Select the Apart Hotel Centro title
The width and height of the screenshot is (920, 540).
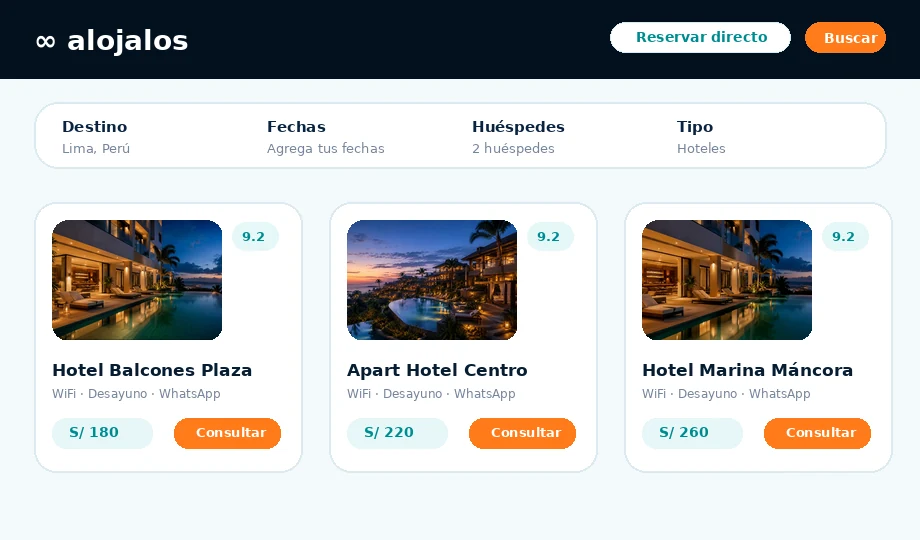coord(437,370)
